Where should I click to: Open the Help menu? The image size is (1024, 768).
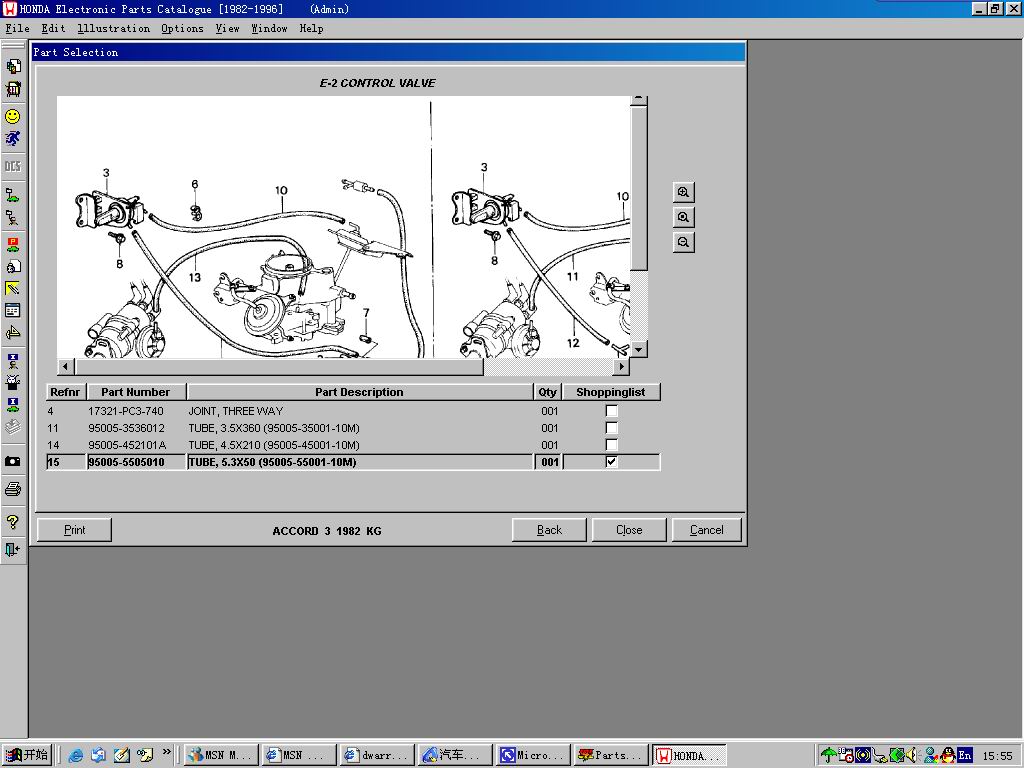(x=312, y=28)
